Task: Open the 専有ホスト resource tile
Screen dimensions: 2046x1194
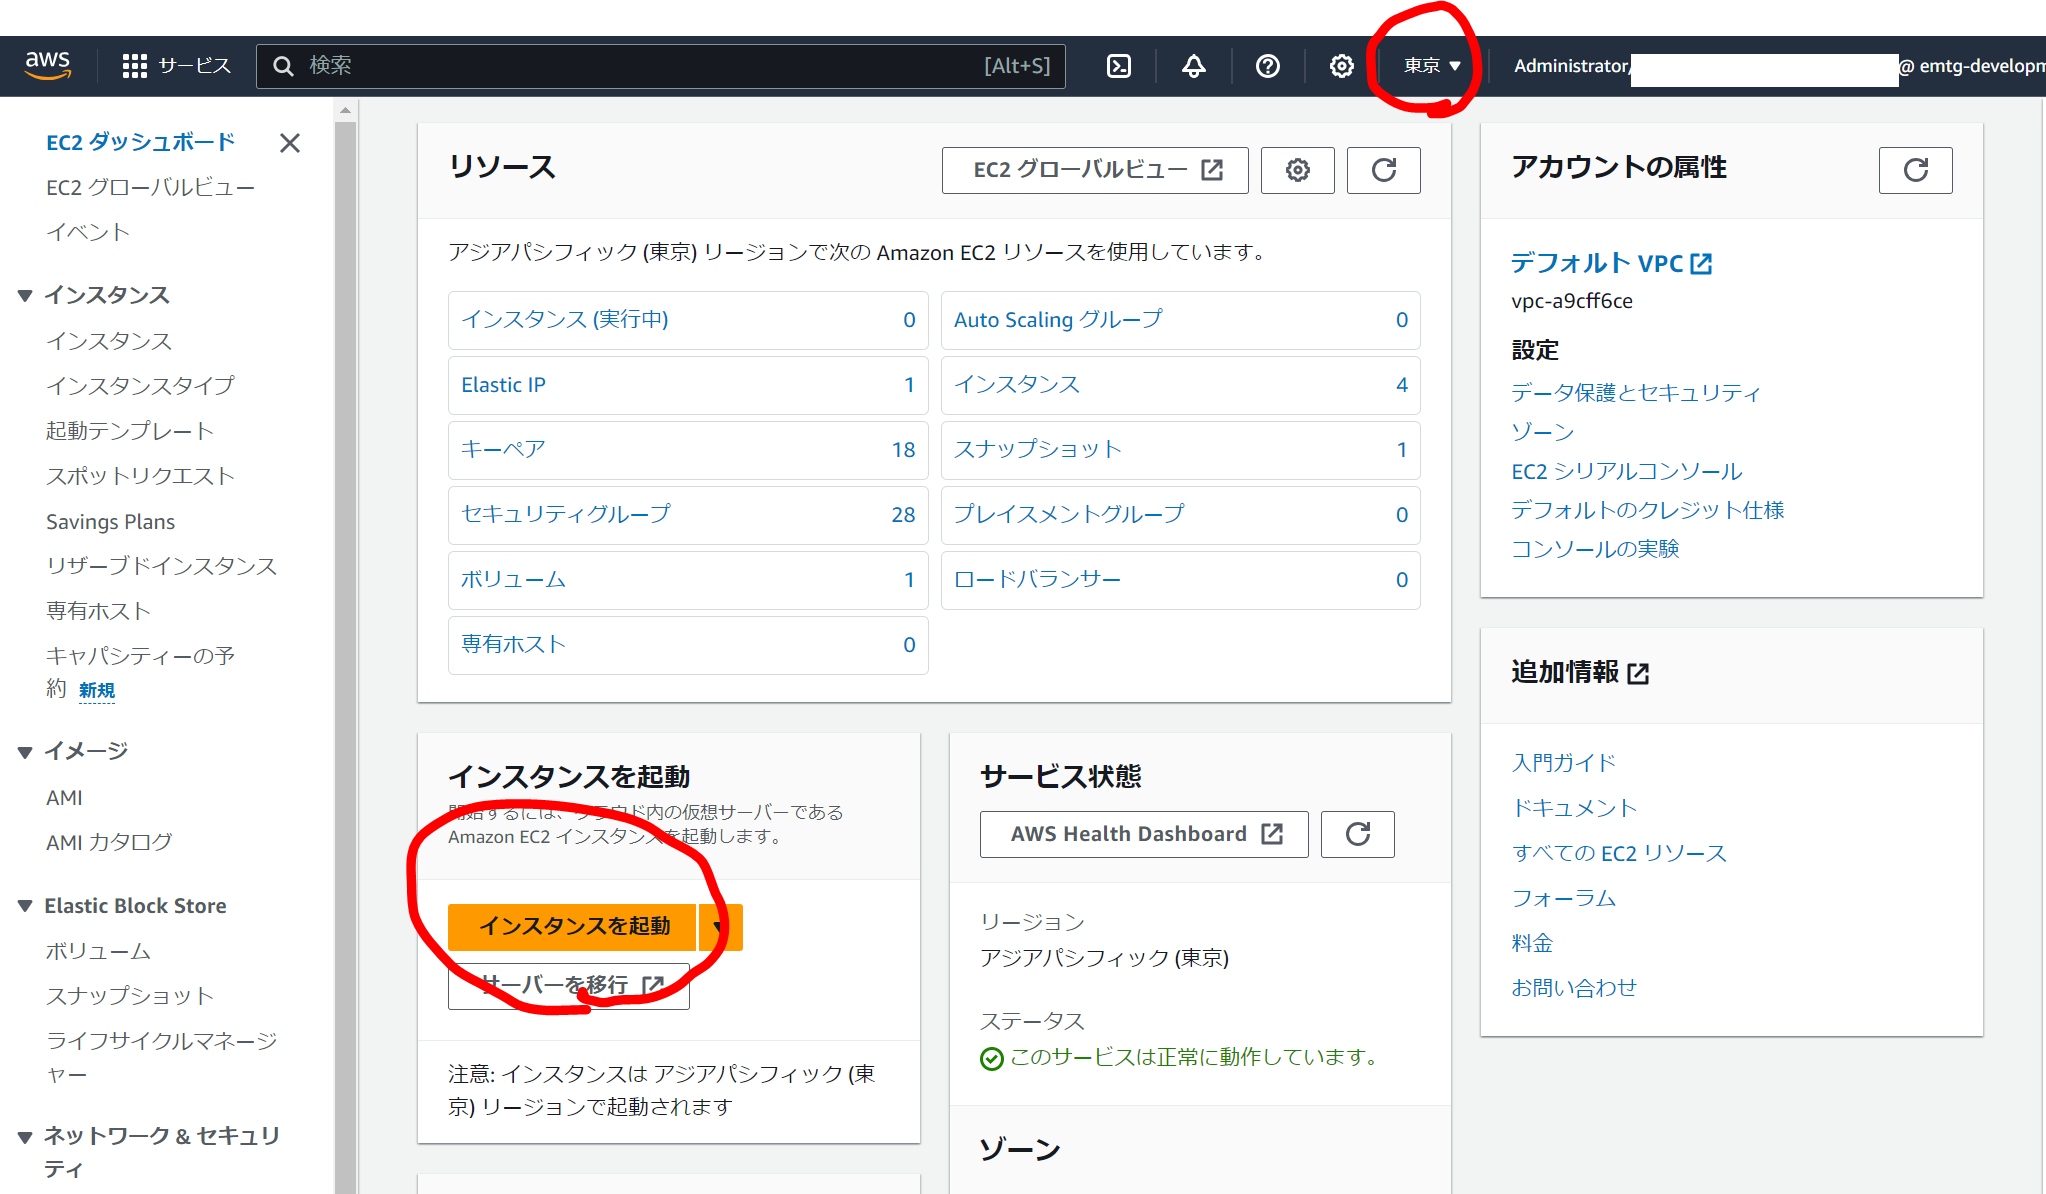Action: click(x=688, y=645)
